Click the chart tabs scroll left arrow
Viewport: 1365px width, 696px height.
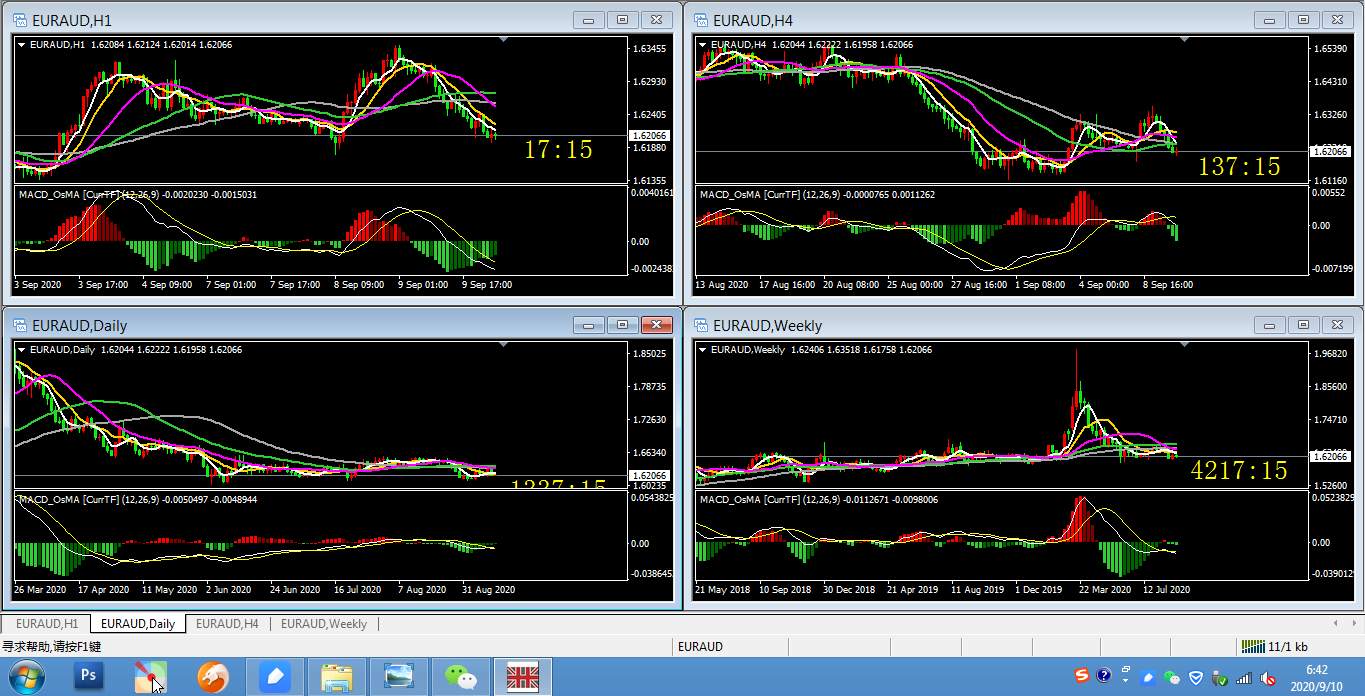tap(1336, 623)
